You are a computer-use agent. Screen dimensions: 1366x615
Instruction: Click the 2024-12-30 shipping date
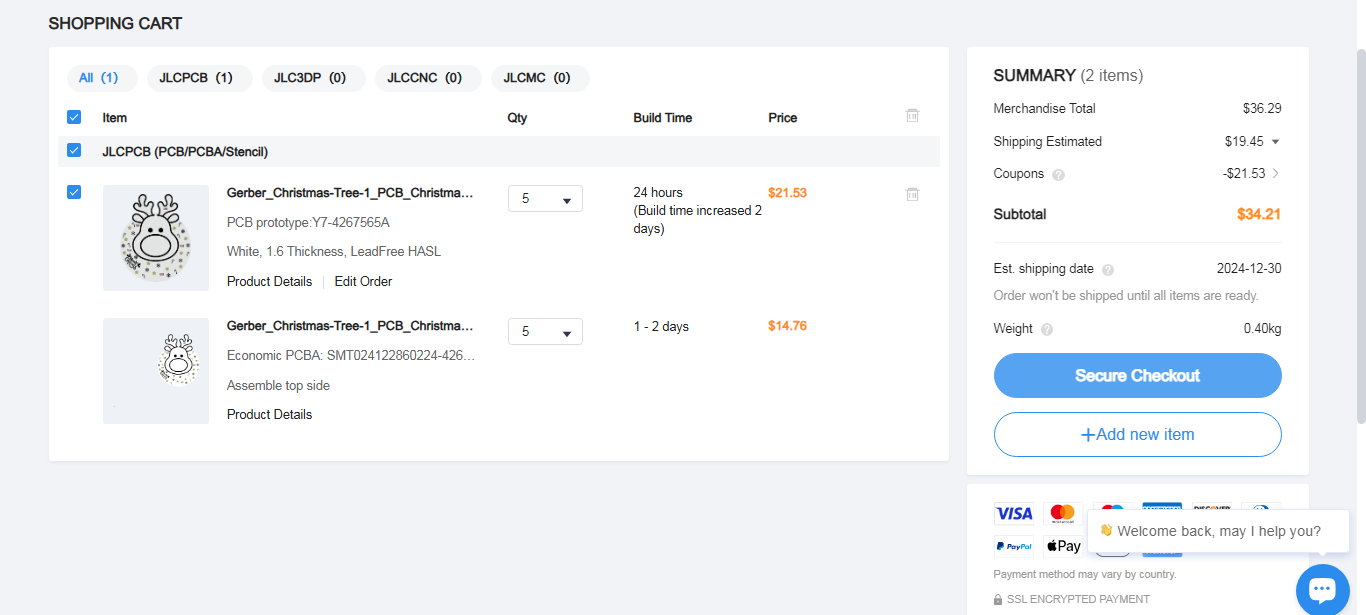tap(1249, 269)
